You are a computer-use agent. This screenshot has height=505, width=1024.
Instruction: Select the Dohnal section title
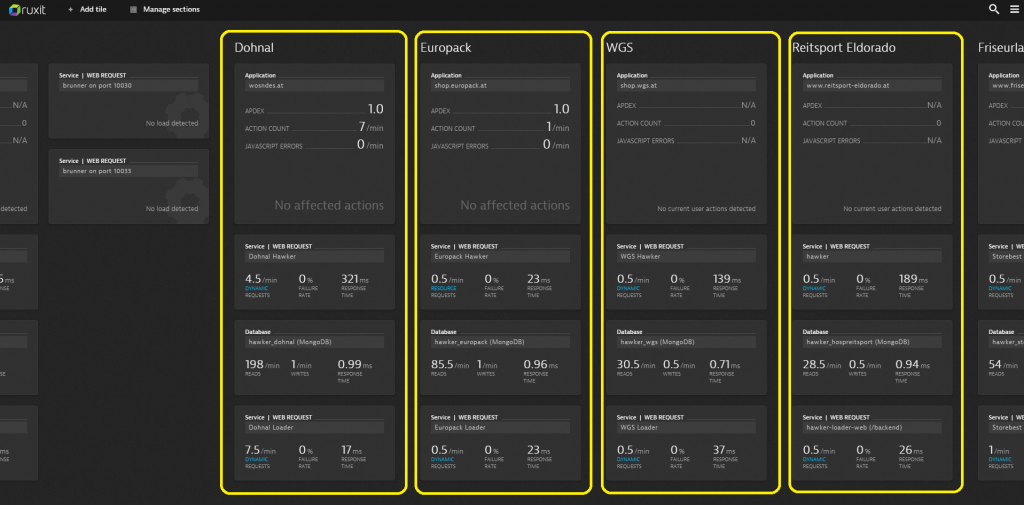255,48
